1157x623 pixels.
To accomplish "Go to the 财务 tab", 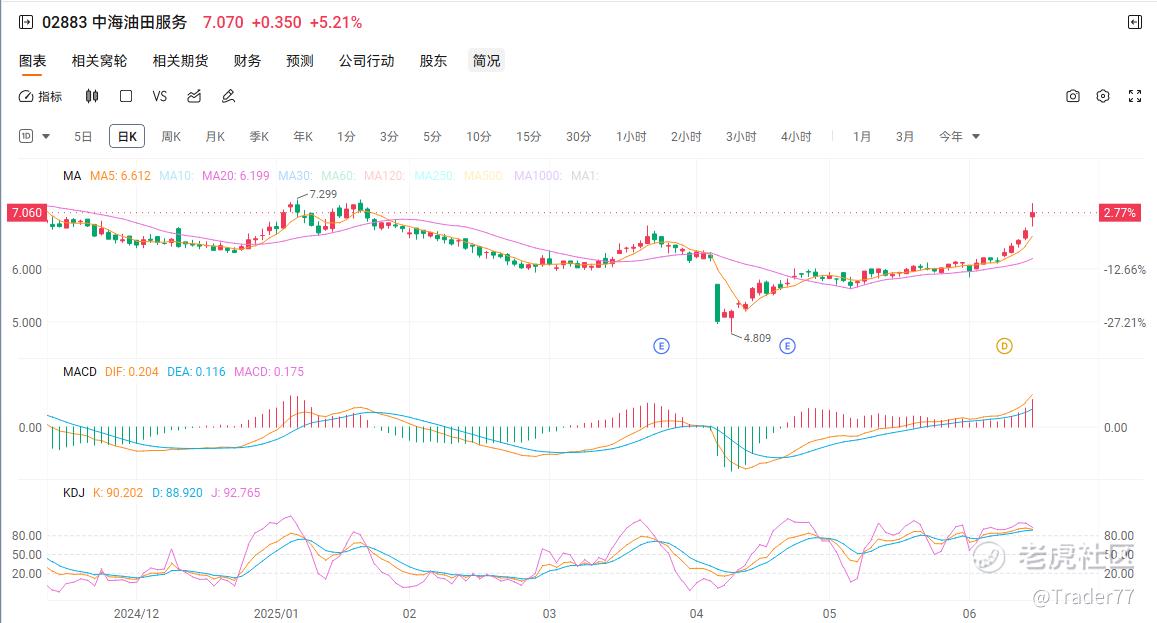I will coord(247,61).
